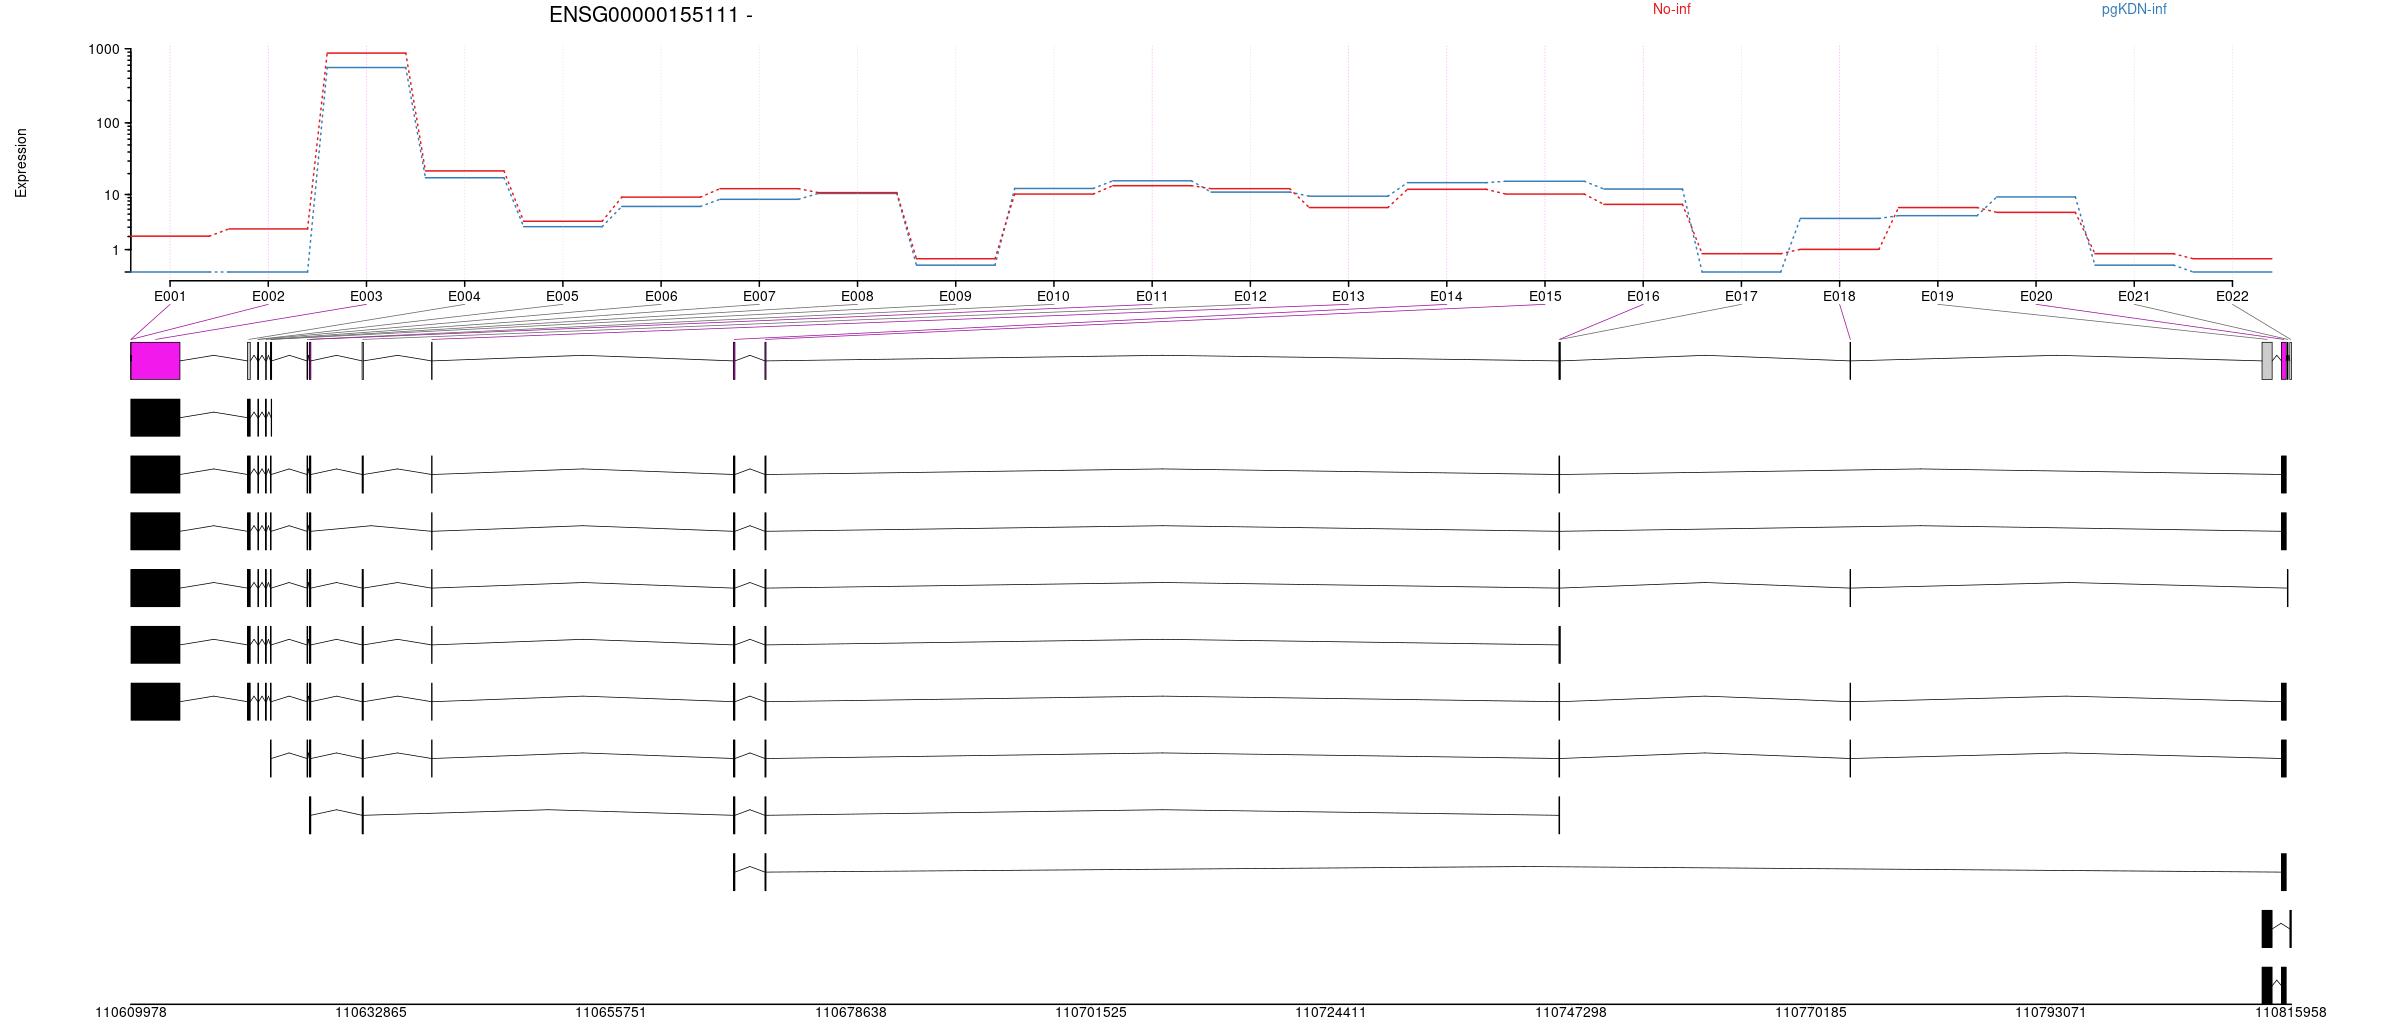Click genomic coordinate 110632865
Image resolution: width=2400 pixels, height=1030 pixels.
coord(371,1012)
